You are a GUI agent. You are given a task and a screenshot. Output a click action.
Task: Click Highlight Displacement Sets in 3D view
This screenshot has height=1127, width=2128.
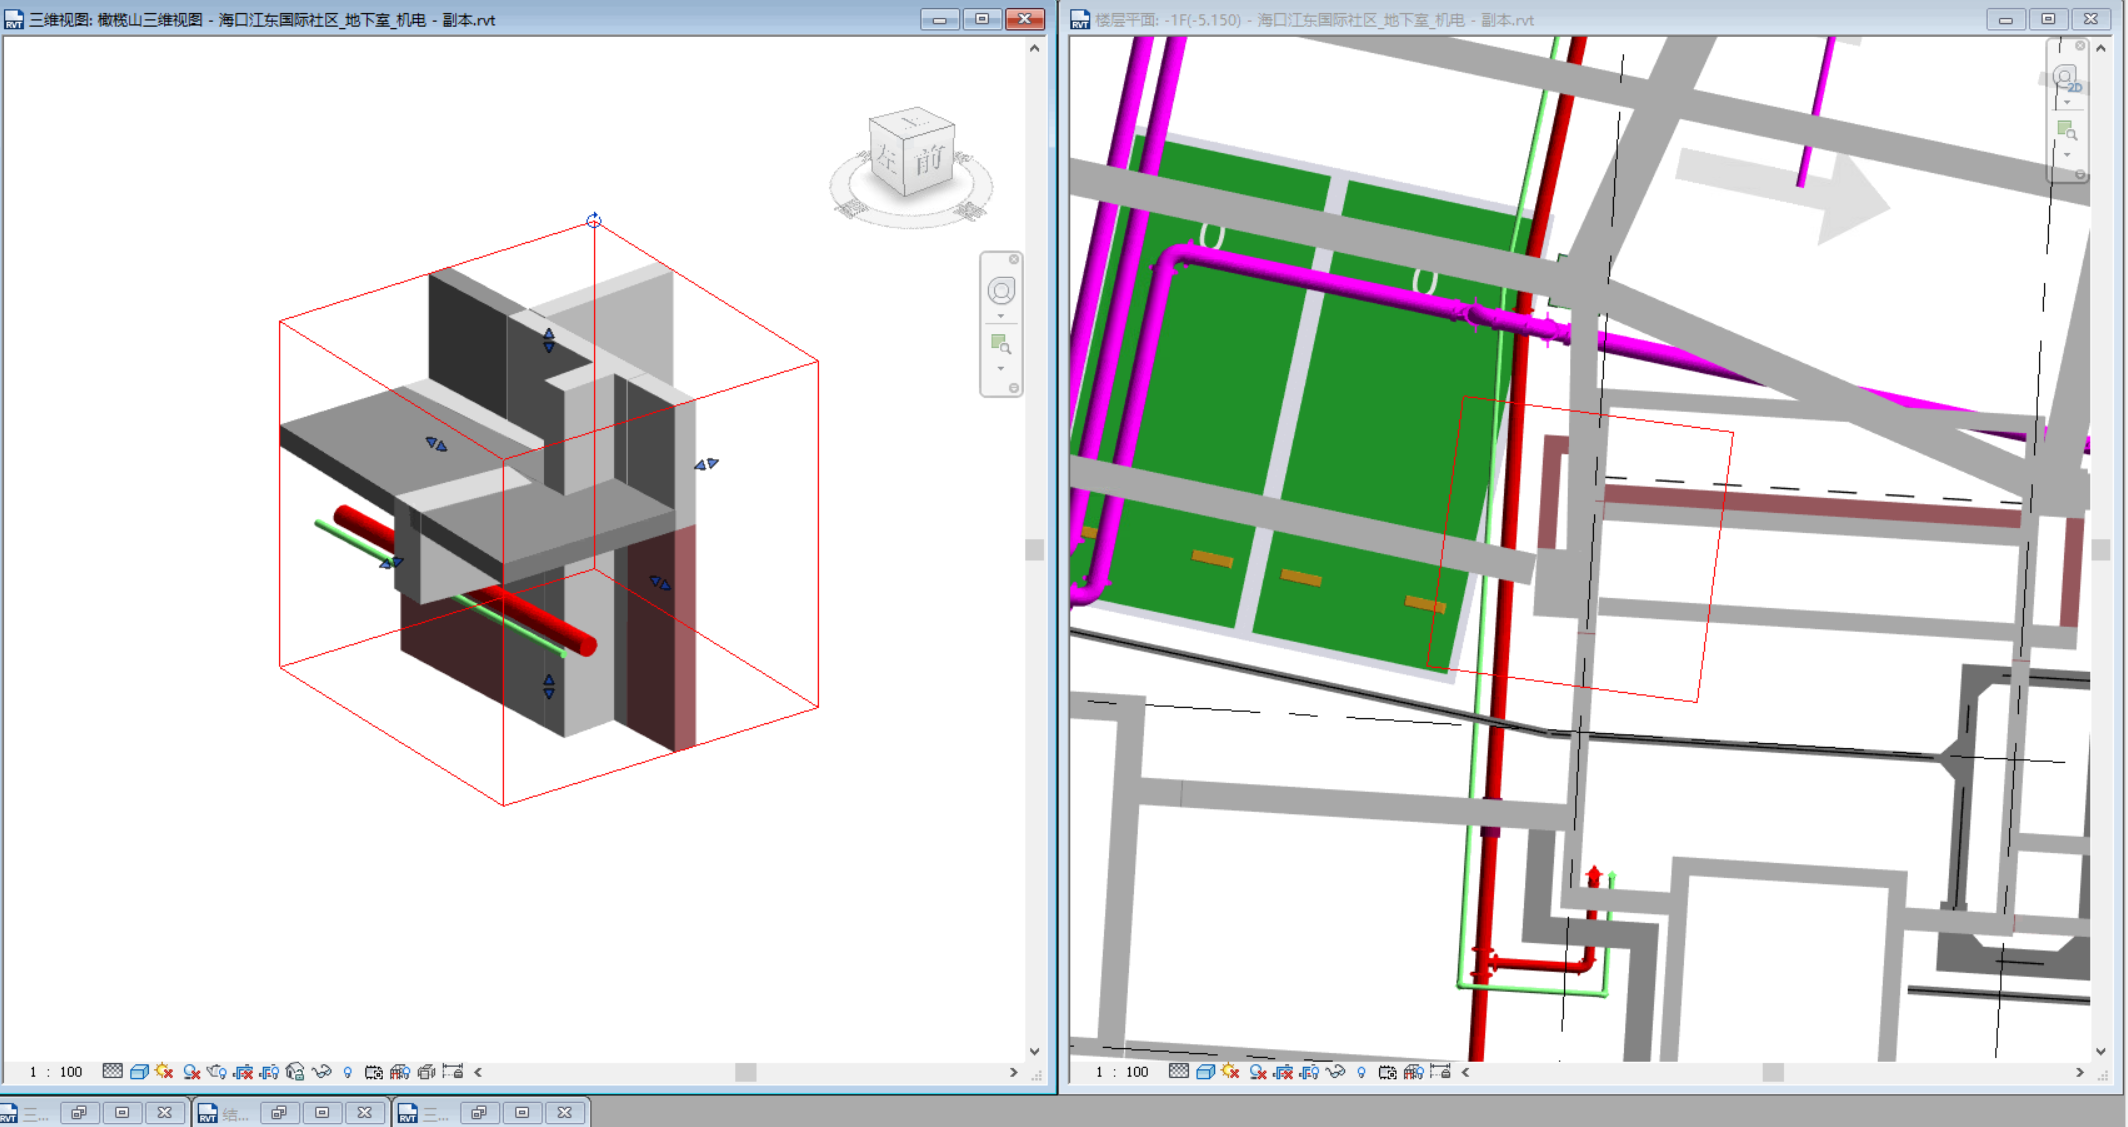(426, 1072)
